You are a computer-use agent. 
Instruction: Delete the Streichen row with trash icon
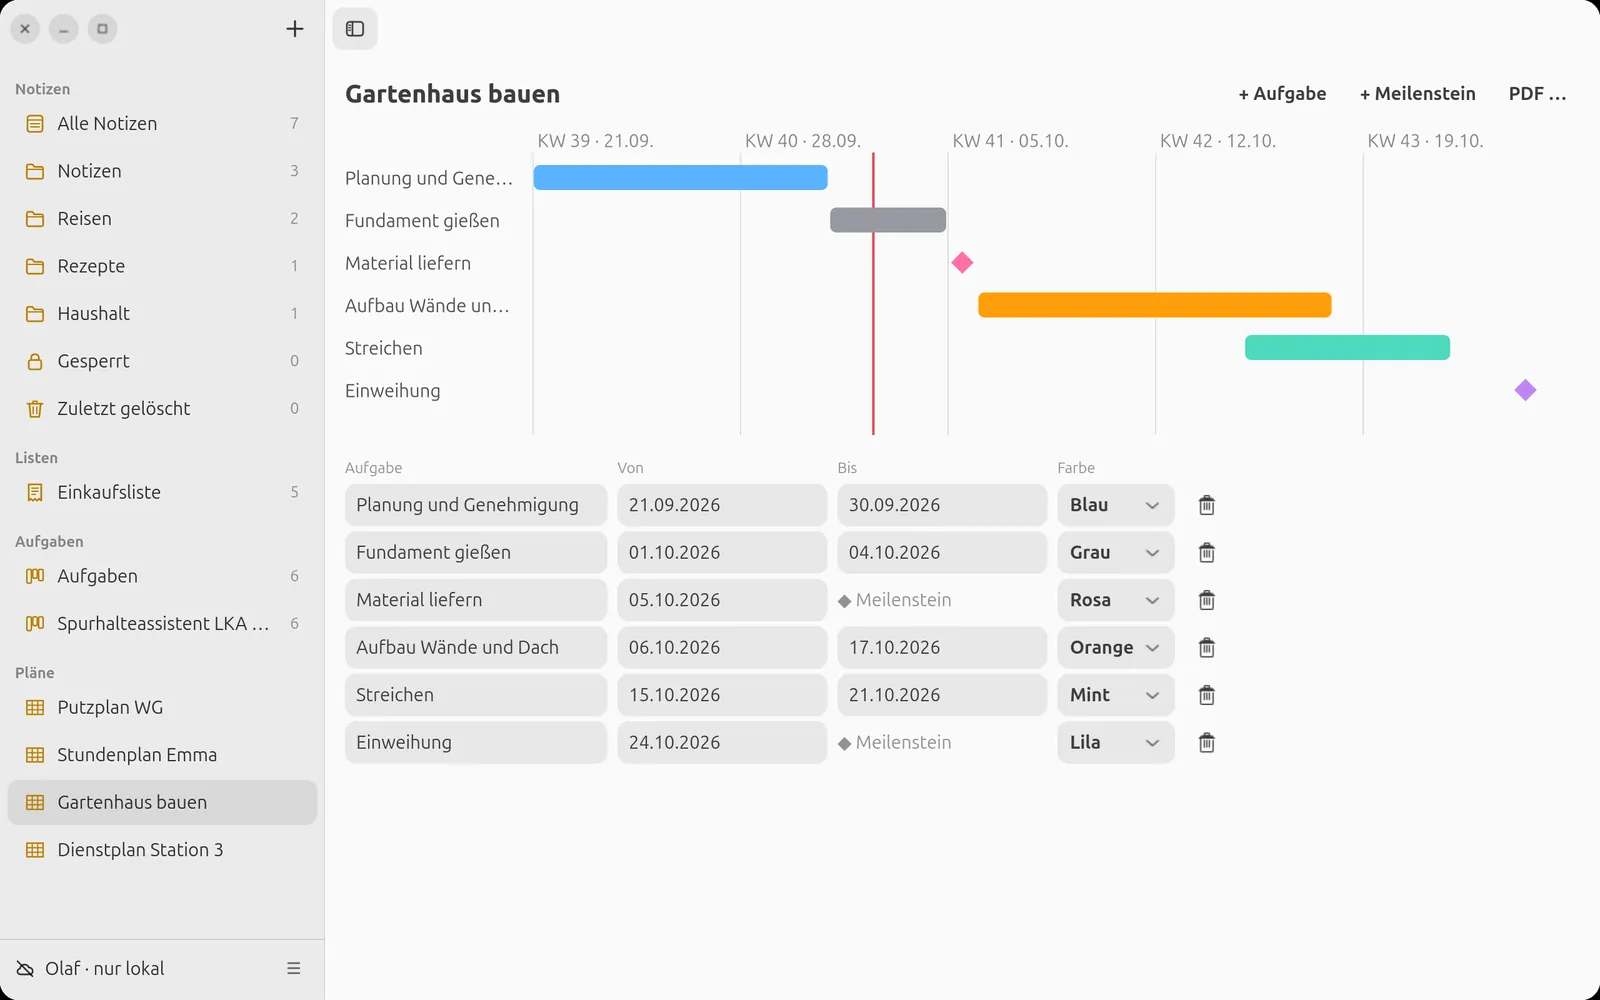point(1207,695)
